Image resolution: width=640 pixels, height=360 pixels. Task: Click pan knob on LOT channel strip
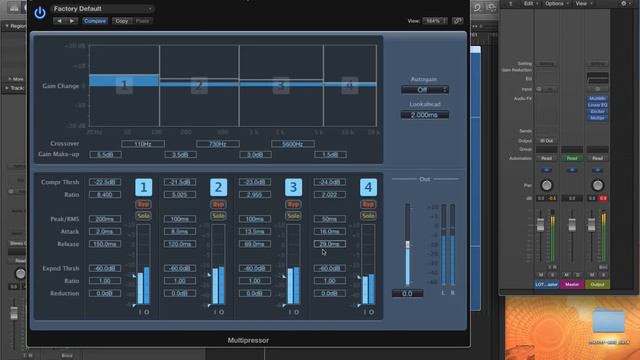coord(547,185)
